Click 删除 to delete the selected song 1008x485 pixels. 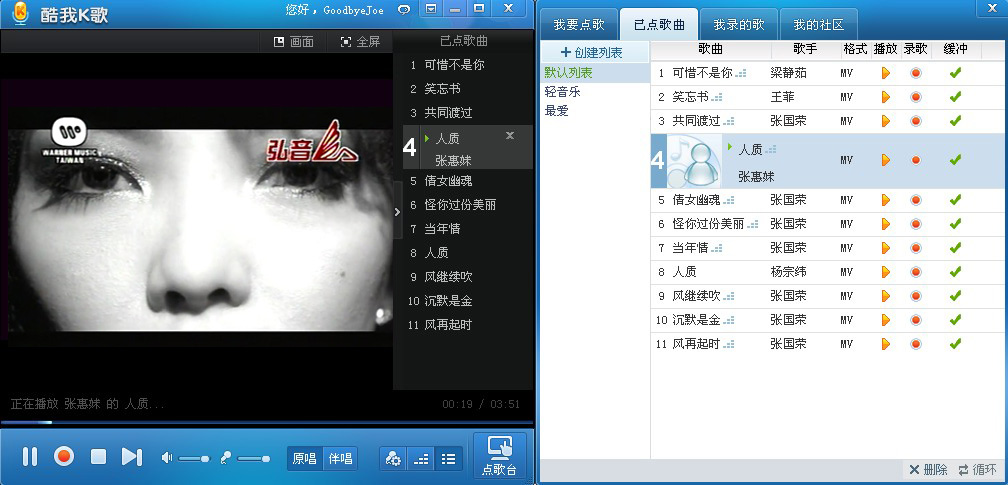[x=928, y=470]
